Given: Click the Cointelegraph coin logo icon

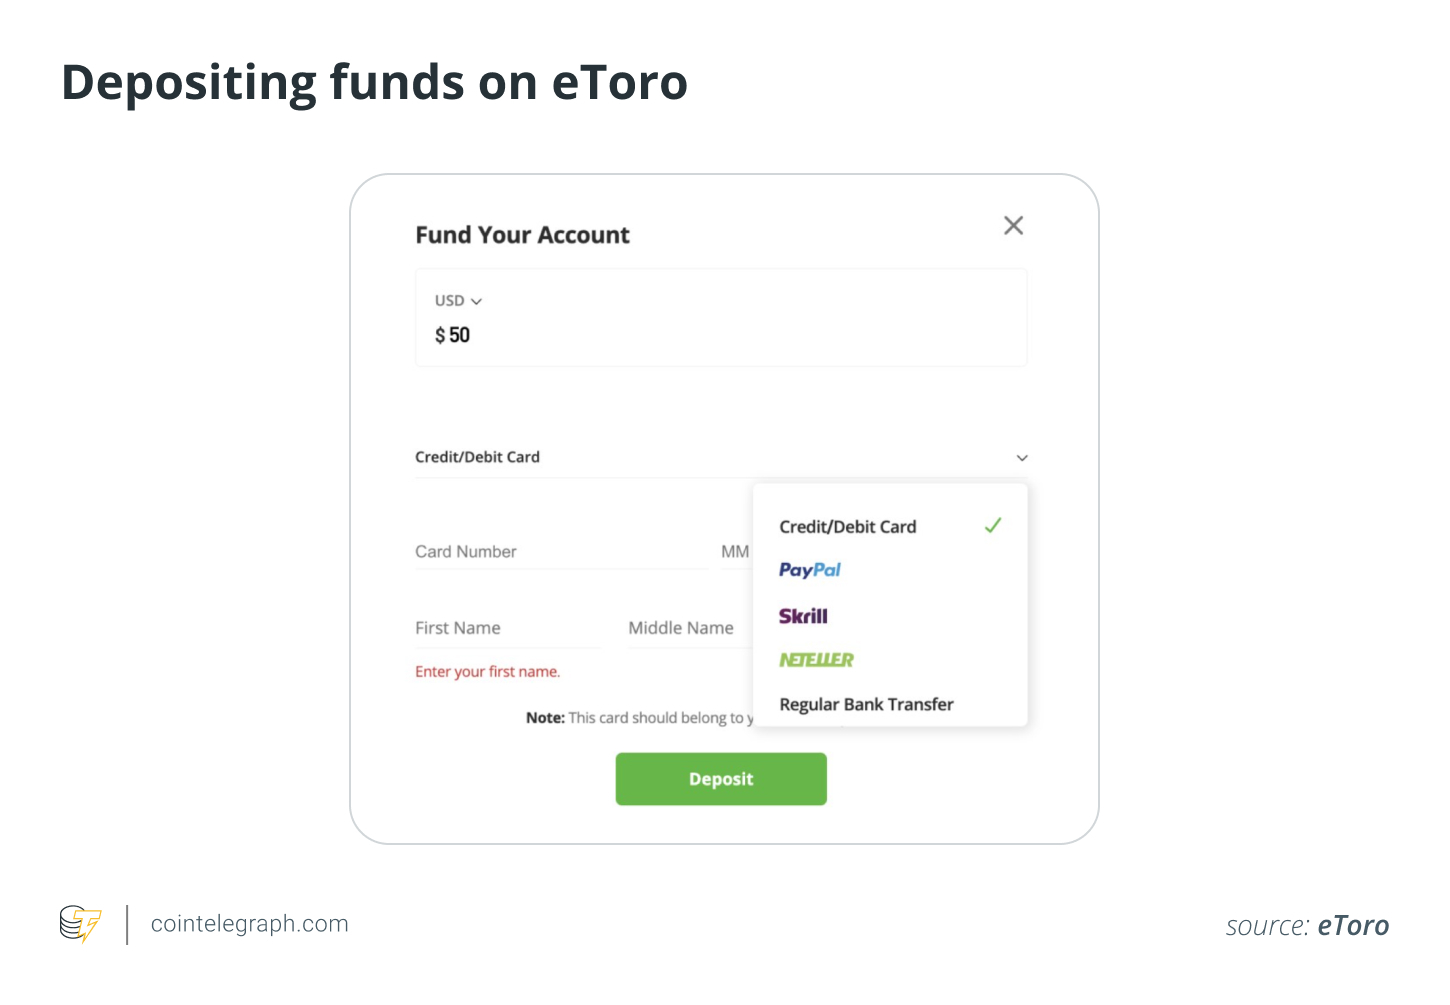Looking at the screenshot, I should coord(80,924).
